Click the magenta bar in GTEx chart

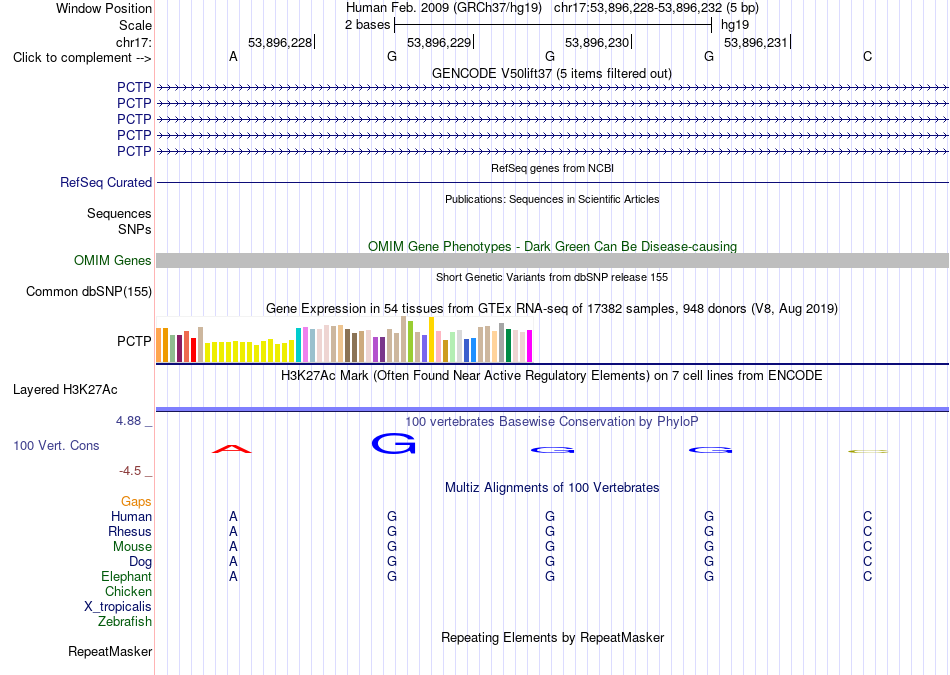click(x=530, y=346)
